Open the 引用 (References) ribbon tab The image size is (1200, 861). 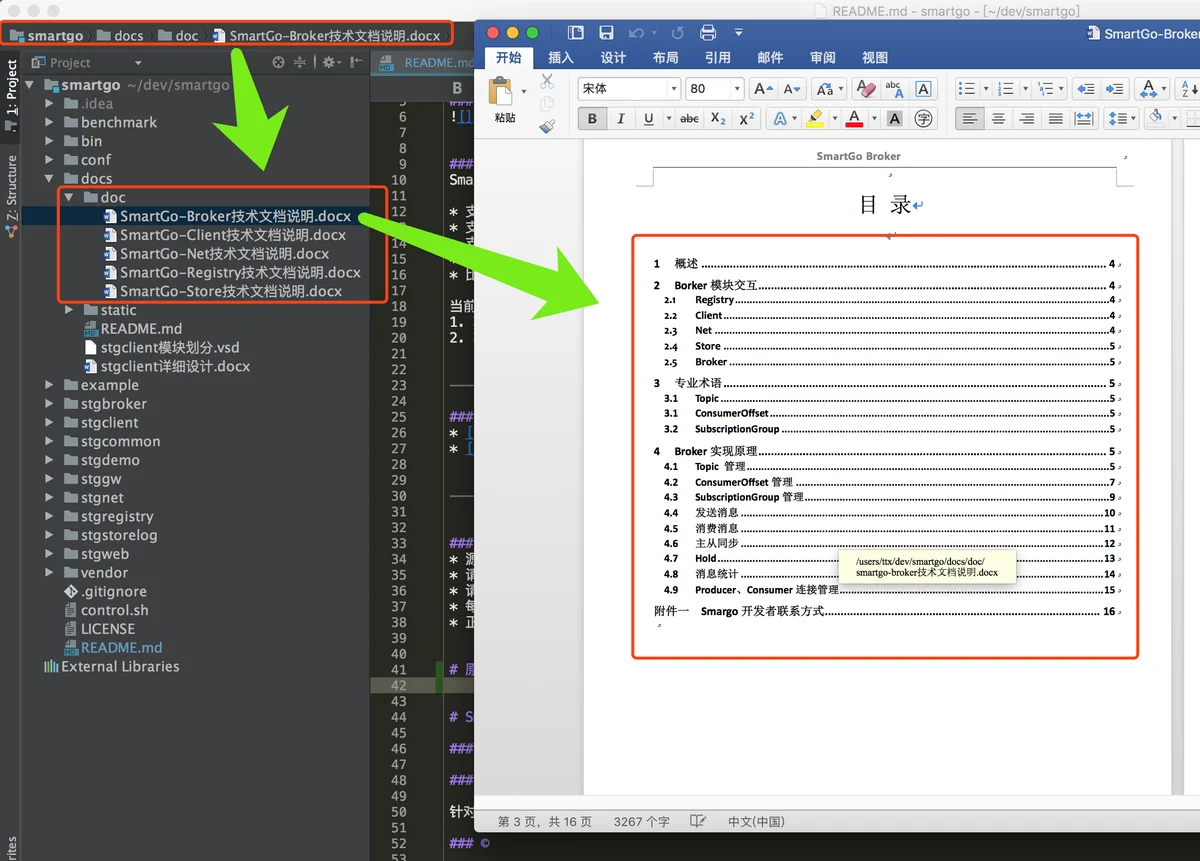click(x=717, y=58)
